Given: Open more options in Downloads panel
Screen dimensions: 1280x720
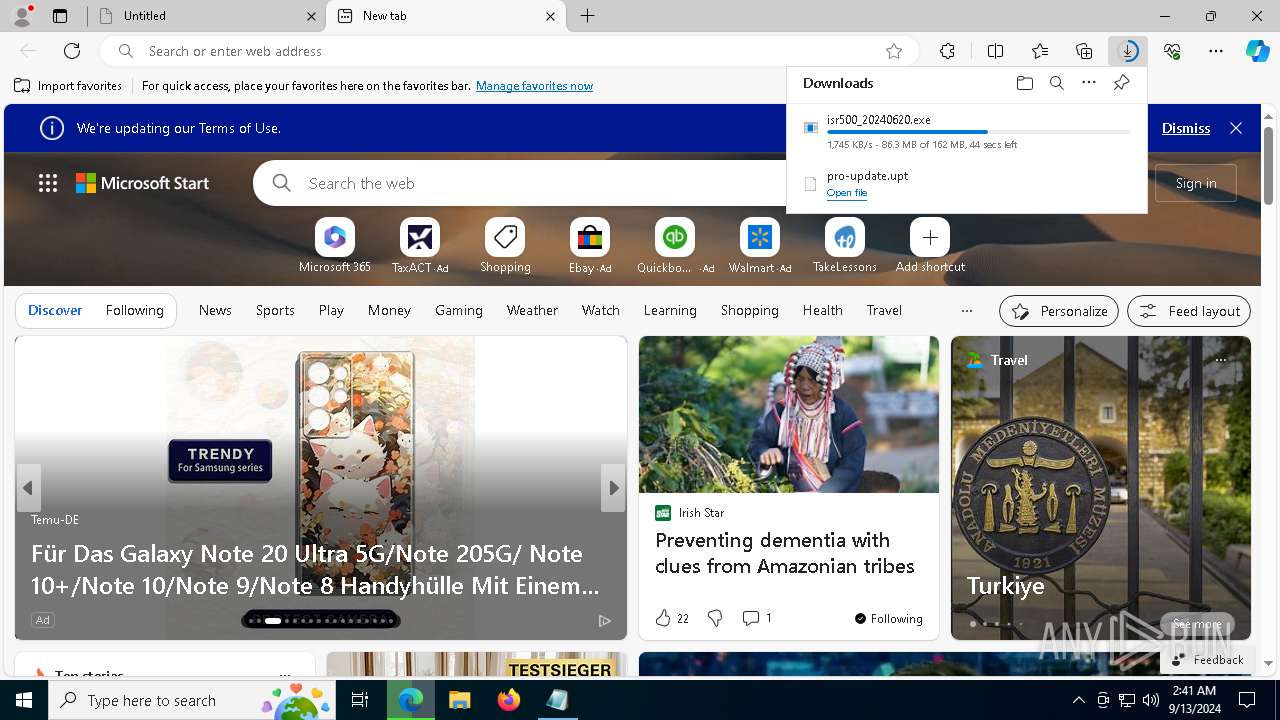Looking at the screenshot, I should (1089, 83).
